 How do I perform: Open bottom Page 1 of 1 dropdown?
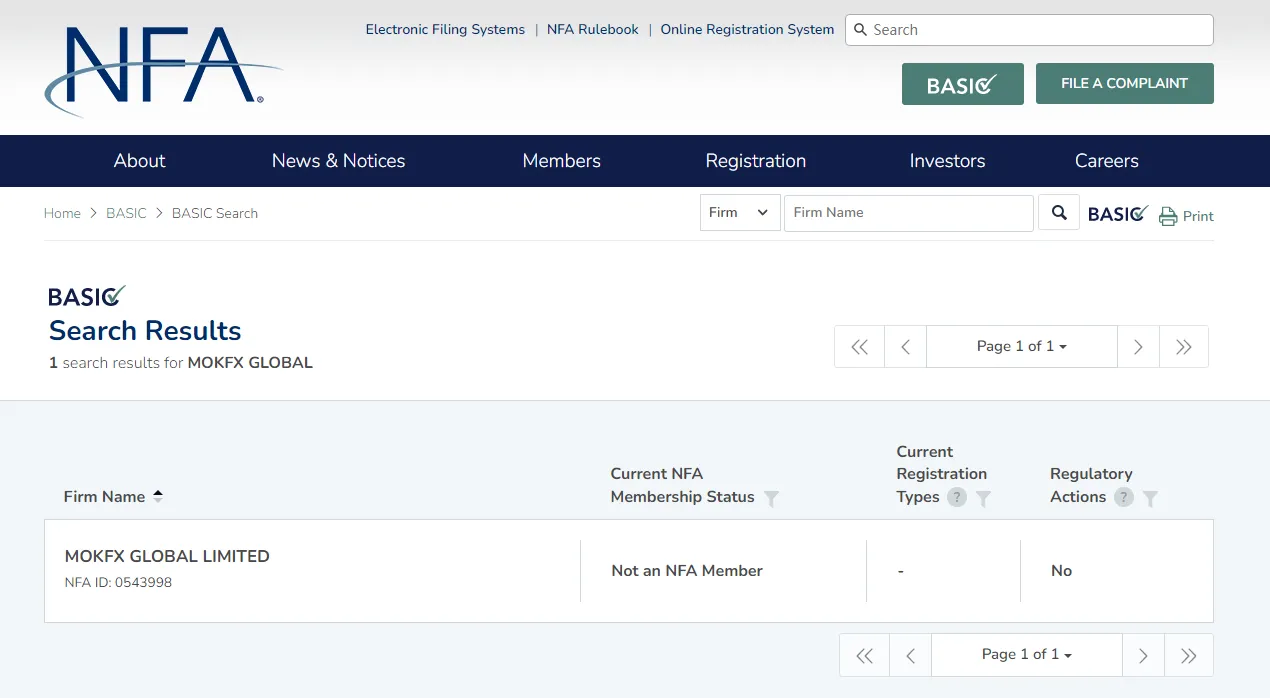(x=1027, y=655)
